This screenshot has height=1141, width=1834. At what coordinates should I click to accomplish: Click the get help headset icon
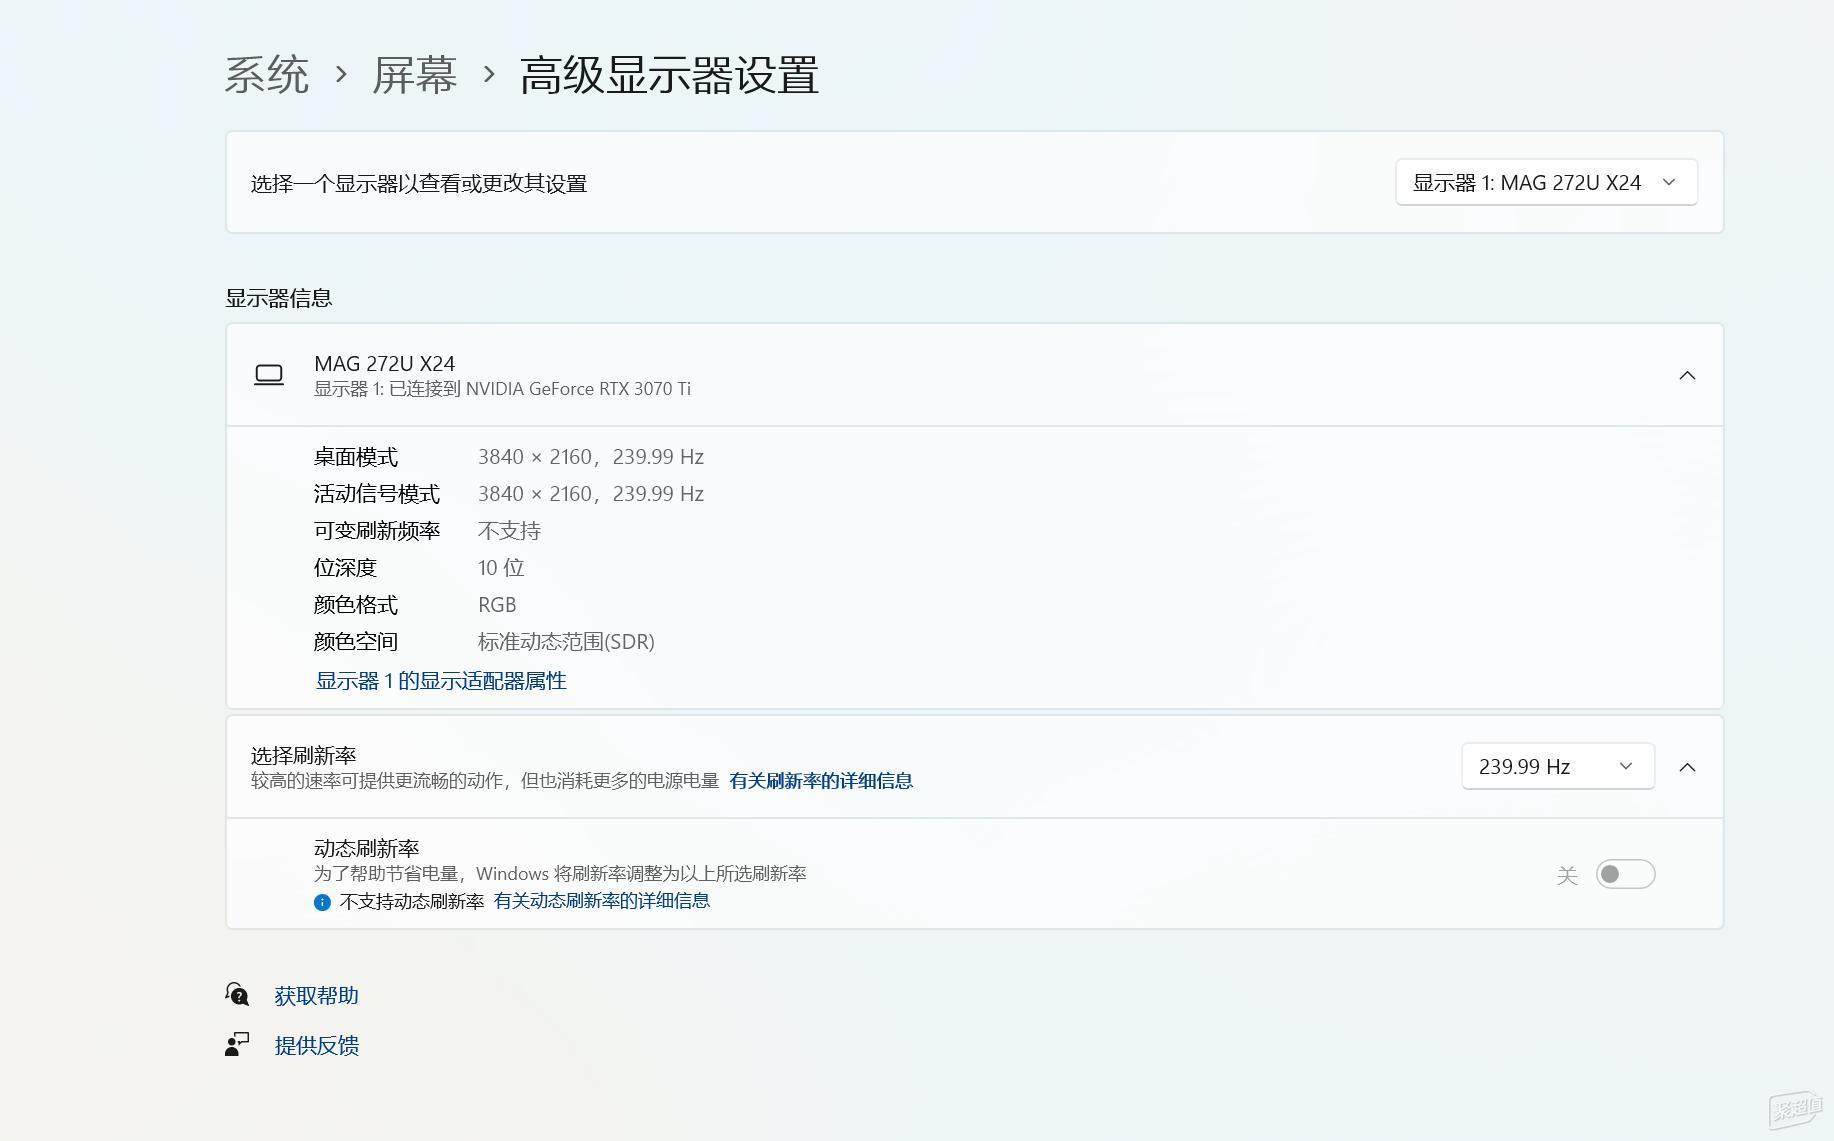237,994
